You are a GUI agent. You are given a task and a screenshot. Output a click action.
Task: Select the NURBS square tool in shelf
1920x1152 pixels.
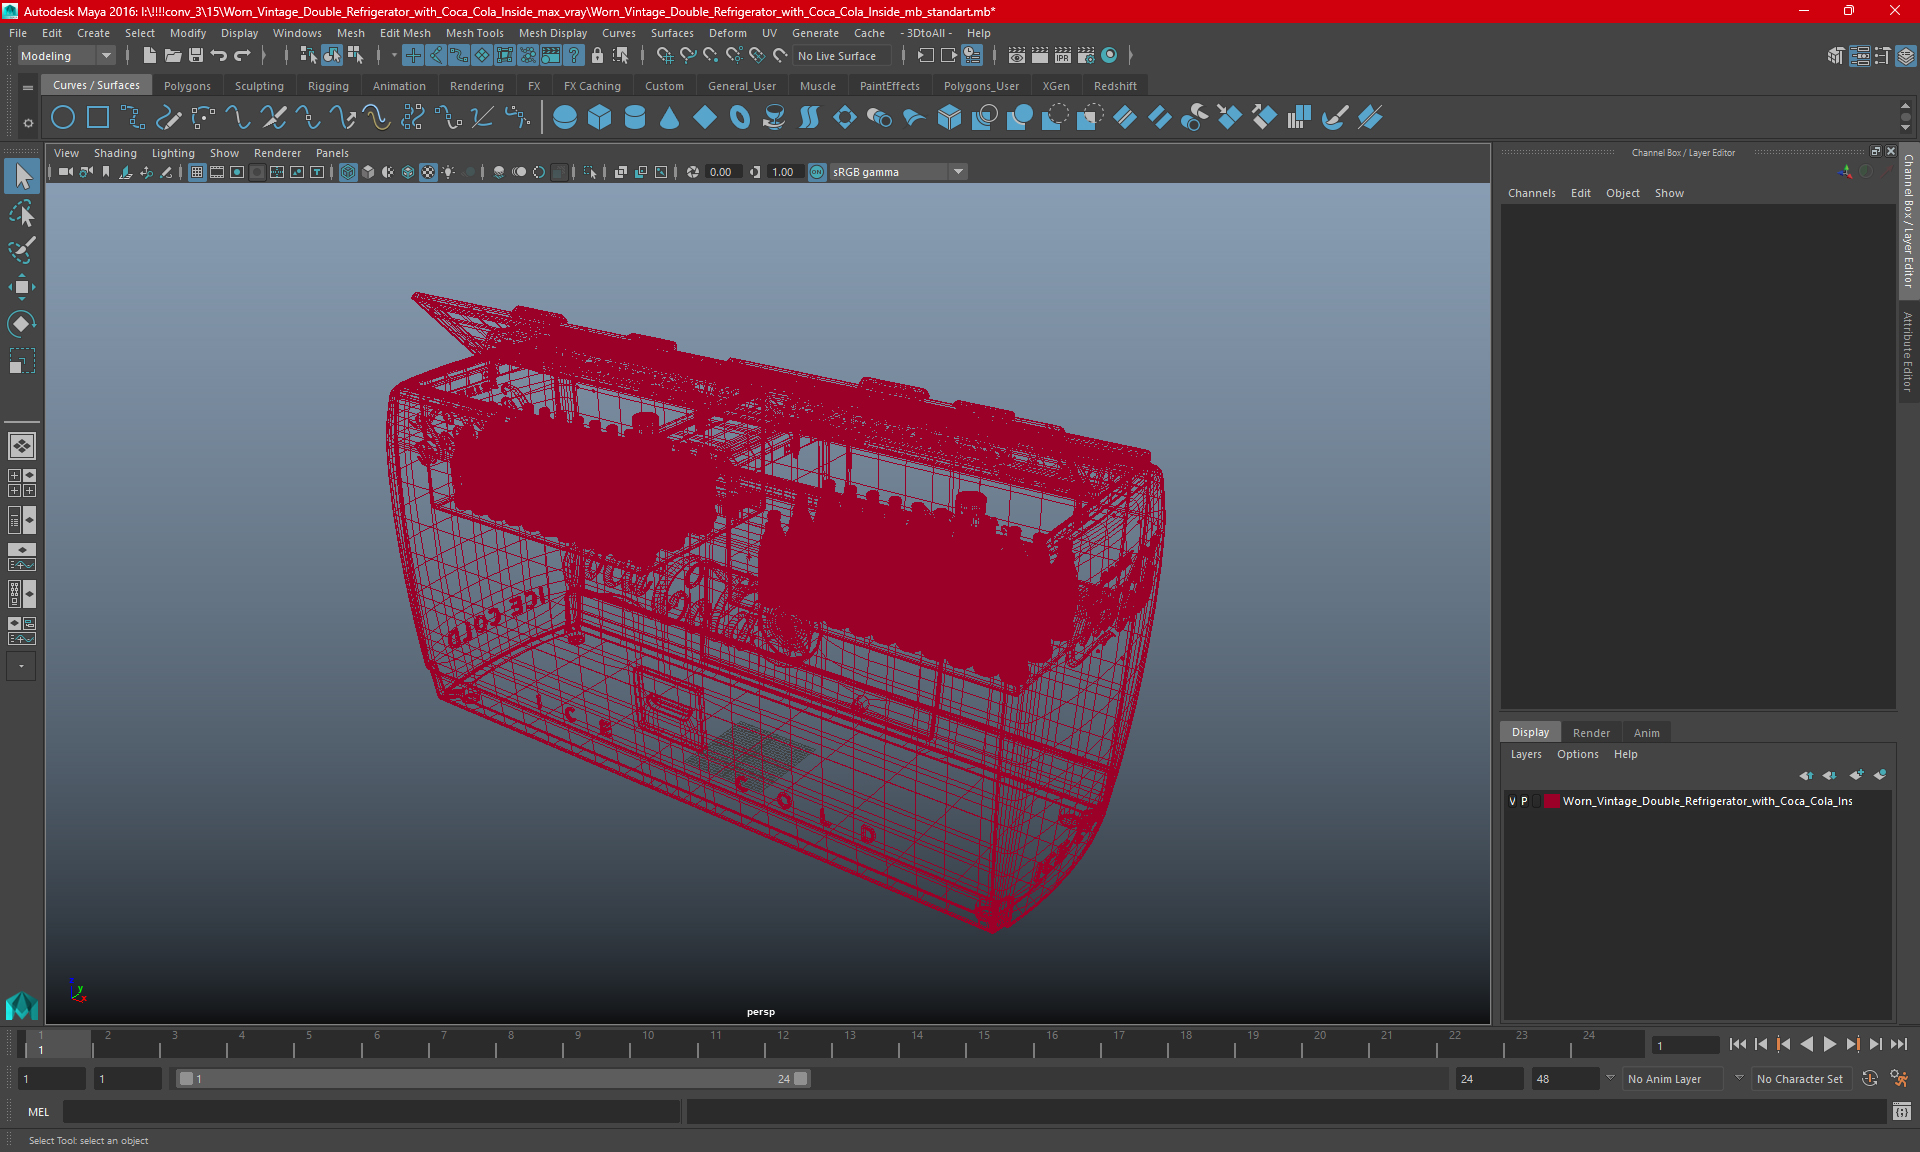(x=98, y=118)
